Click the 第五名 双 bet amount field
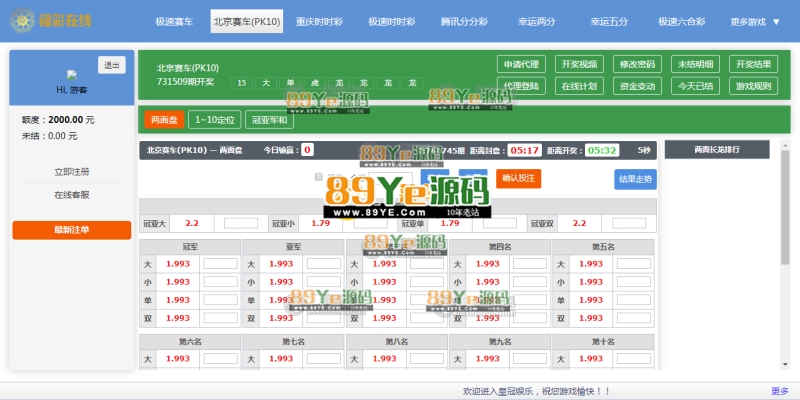The height and width of the screenshot is (400, 800). coord(634,318)
